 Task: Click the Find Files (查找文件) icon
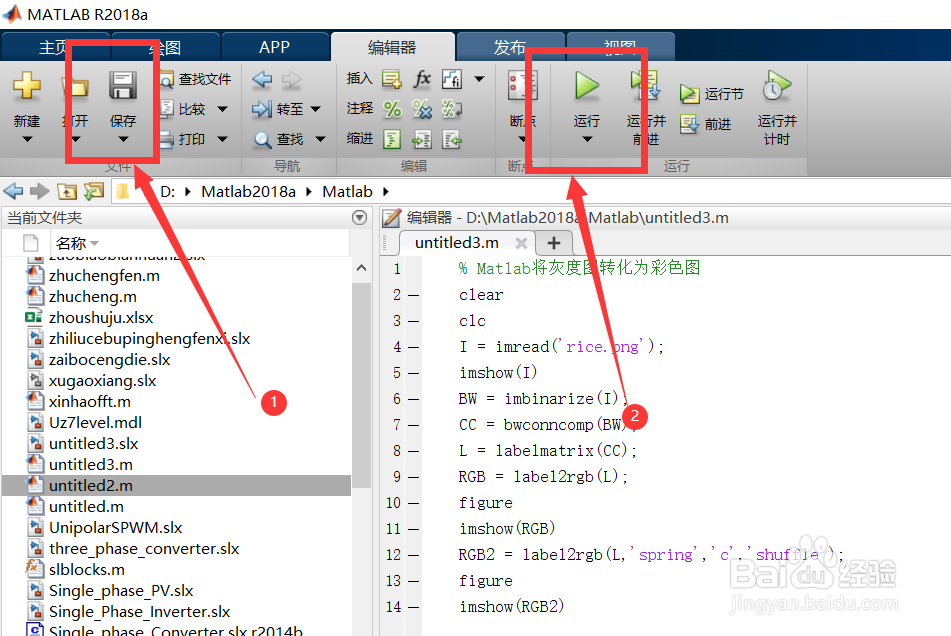point(167,79)
